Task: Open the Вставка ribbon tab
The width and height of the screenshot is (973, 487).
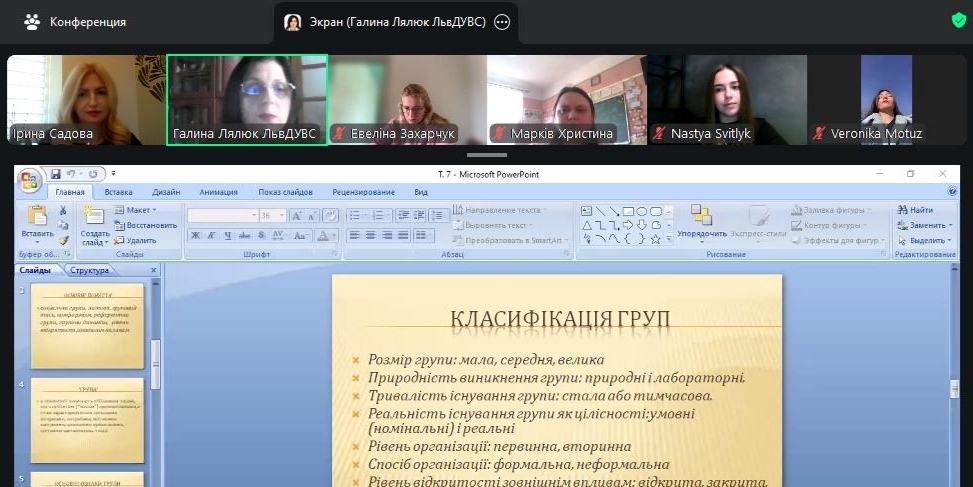Action: tap(118, 192)
